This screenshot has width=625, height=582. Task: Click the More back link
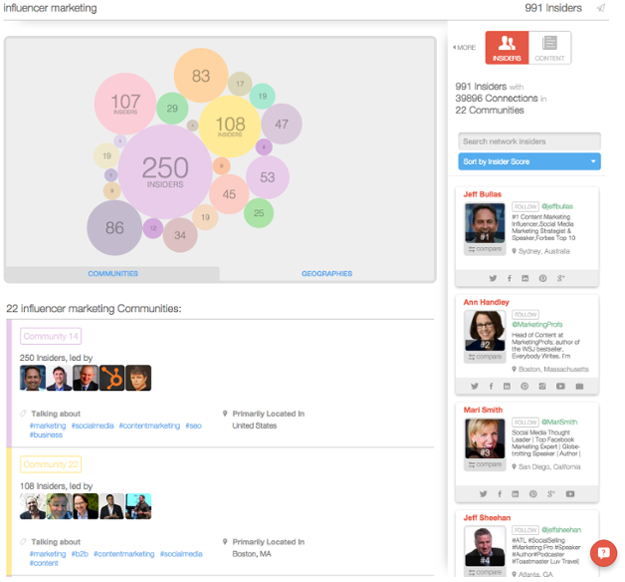click(x=464, y=47)
